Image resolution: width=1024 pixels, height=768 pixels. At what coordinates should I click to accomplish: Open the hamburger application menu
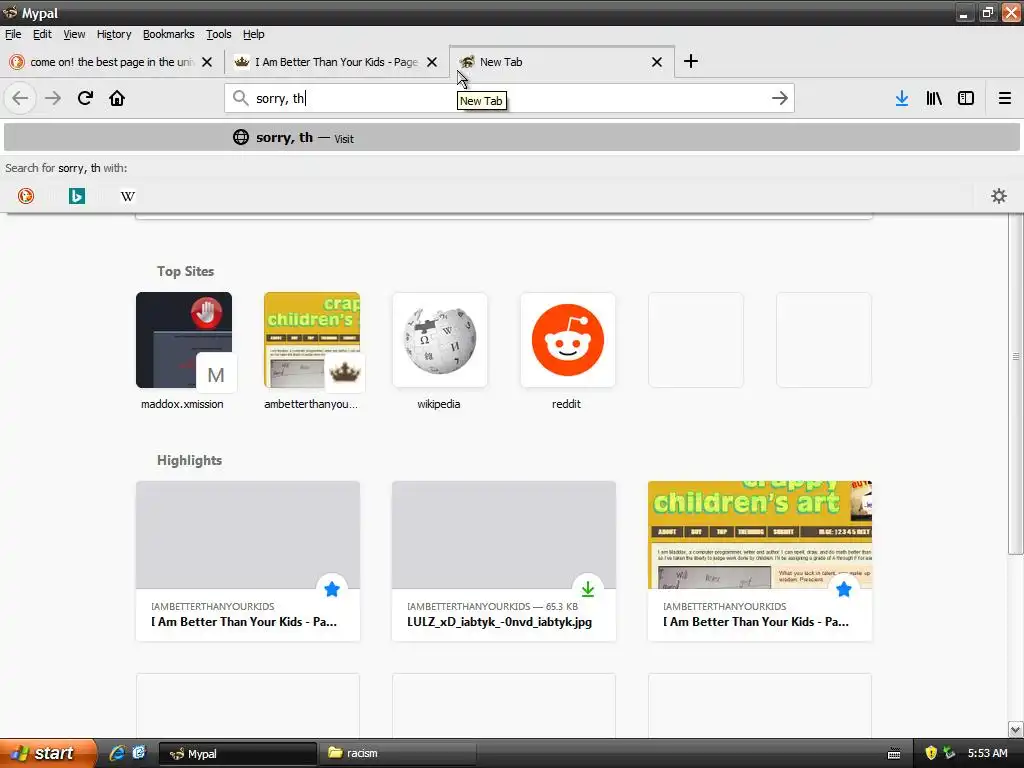click(x=1004, y=99)
